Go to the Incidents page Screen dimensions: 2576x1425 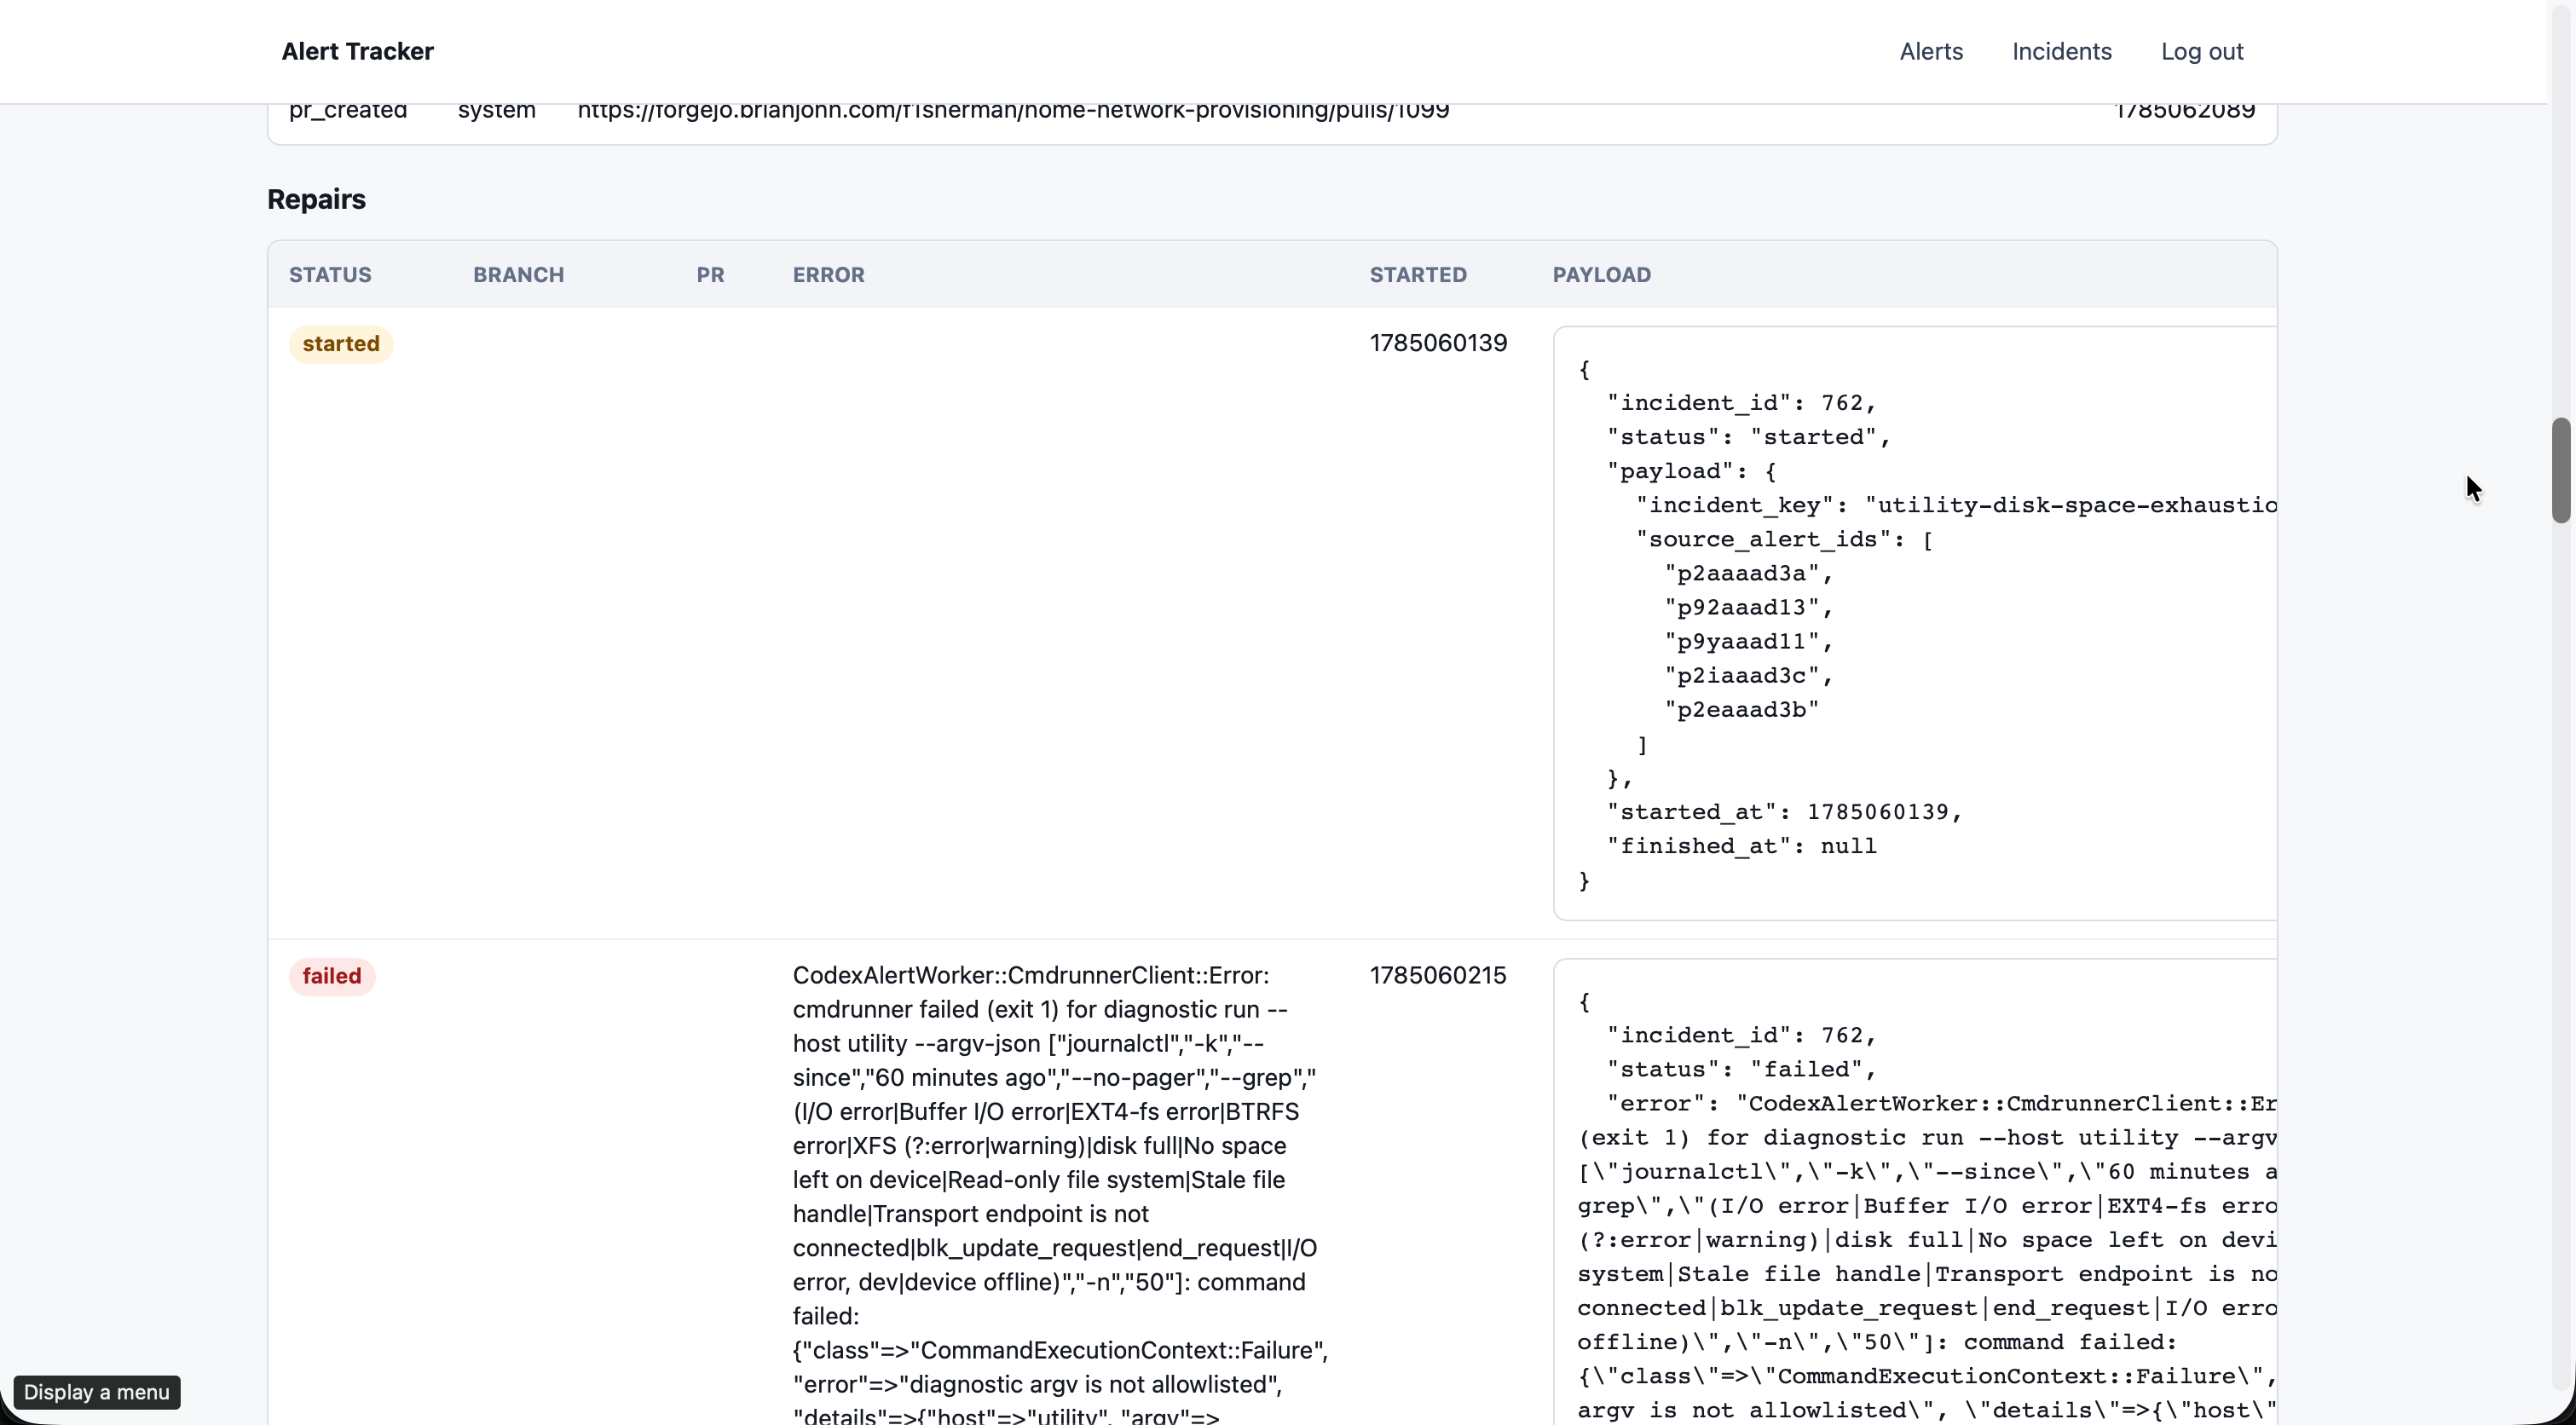(2061, 51)
